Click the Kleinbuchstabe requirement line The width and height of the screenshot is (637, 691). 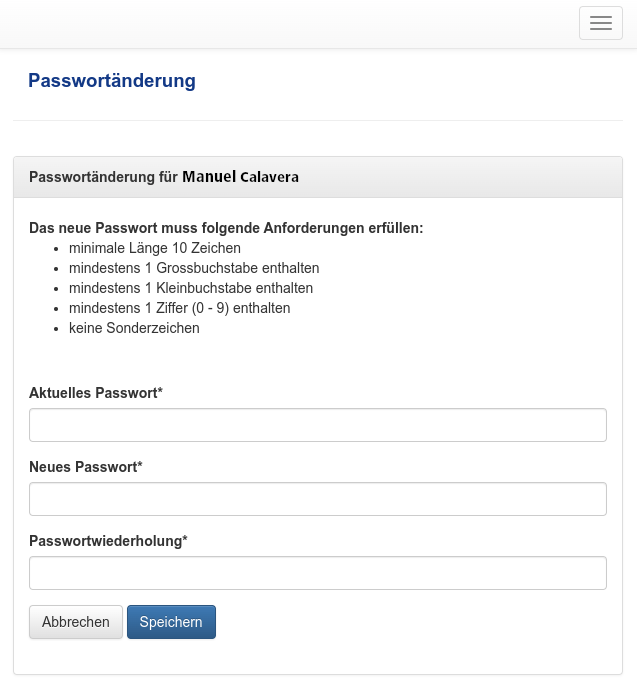pyautogui.click(x=191, y=288)
